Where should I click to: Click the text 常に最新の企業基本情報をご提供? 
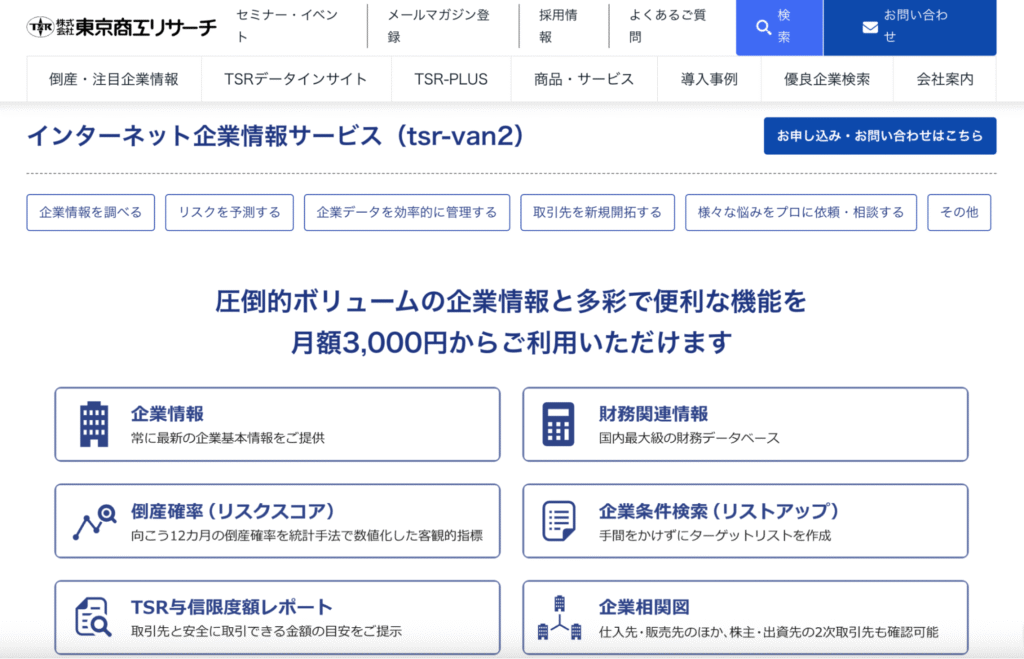(227, 438)
